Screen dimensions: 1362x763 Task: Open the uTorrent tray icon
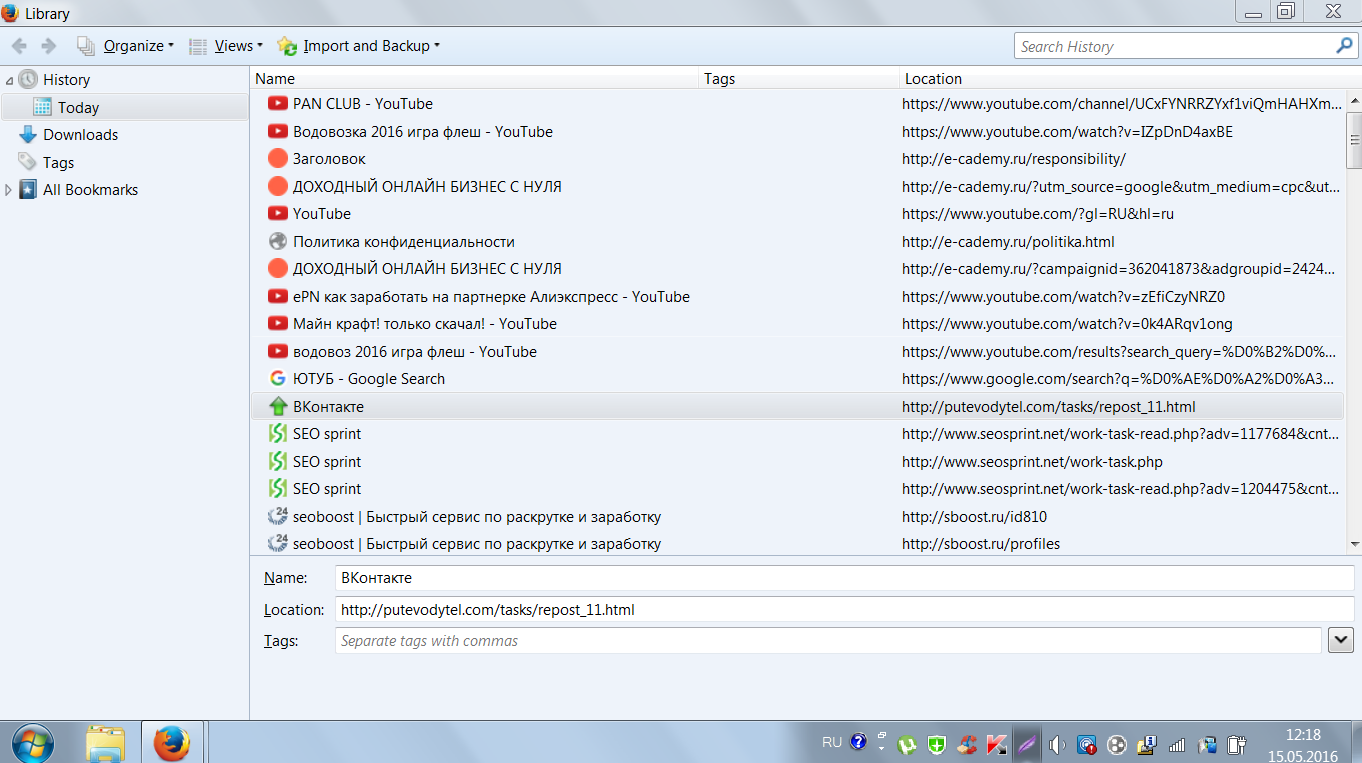click(907, 744)
